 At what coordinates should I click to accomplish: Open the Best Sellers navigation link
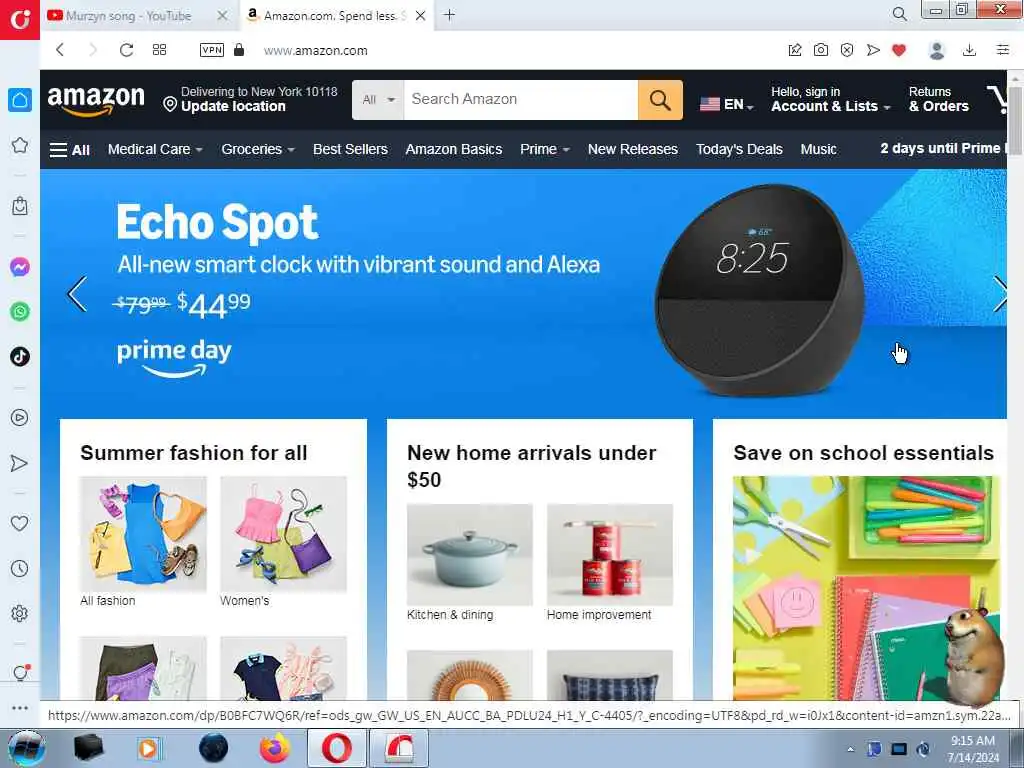click(350, 150)
